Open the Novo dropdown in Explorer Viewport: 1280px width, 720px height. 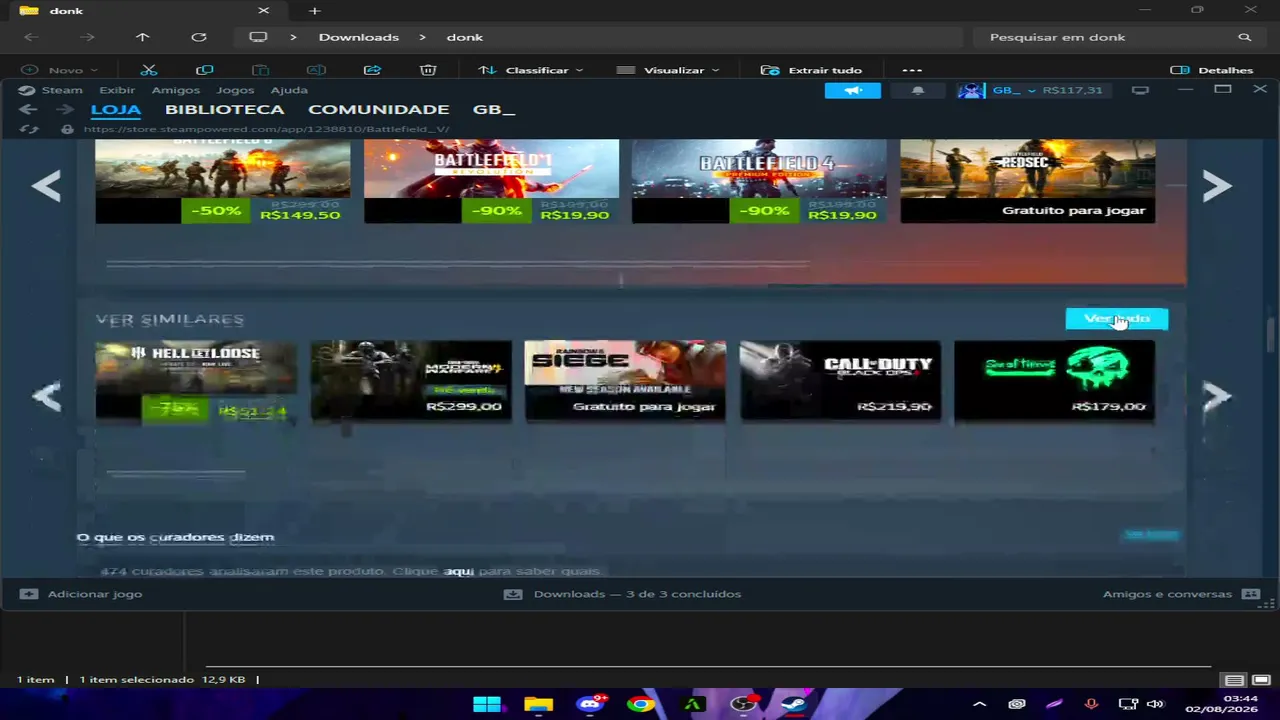[60, 70]
